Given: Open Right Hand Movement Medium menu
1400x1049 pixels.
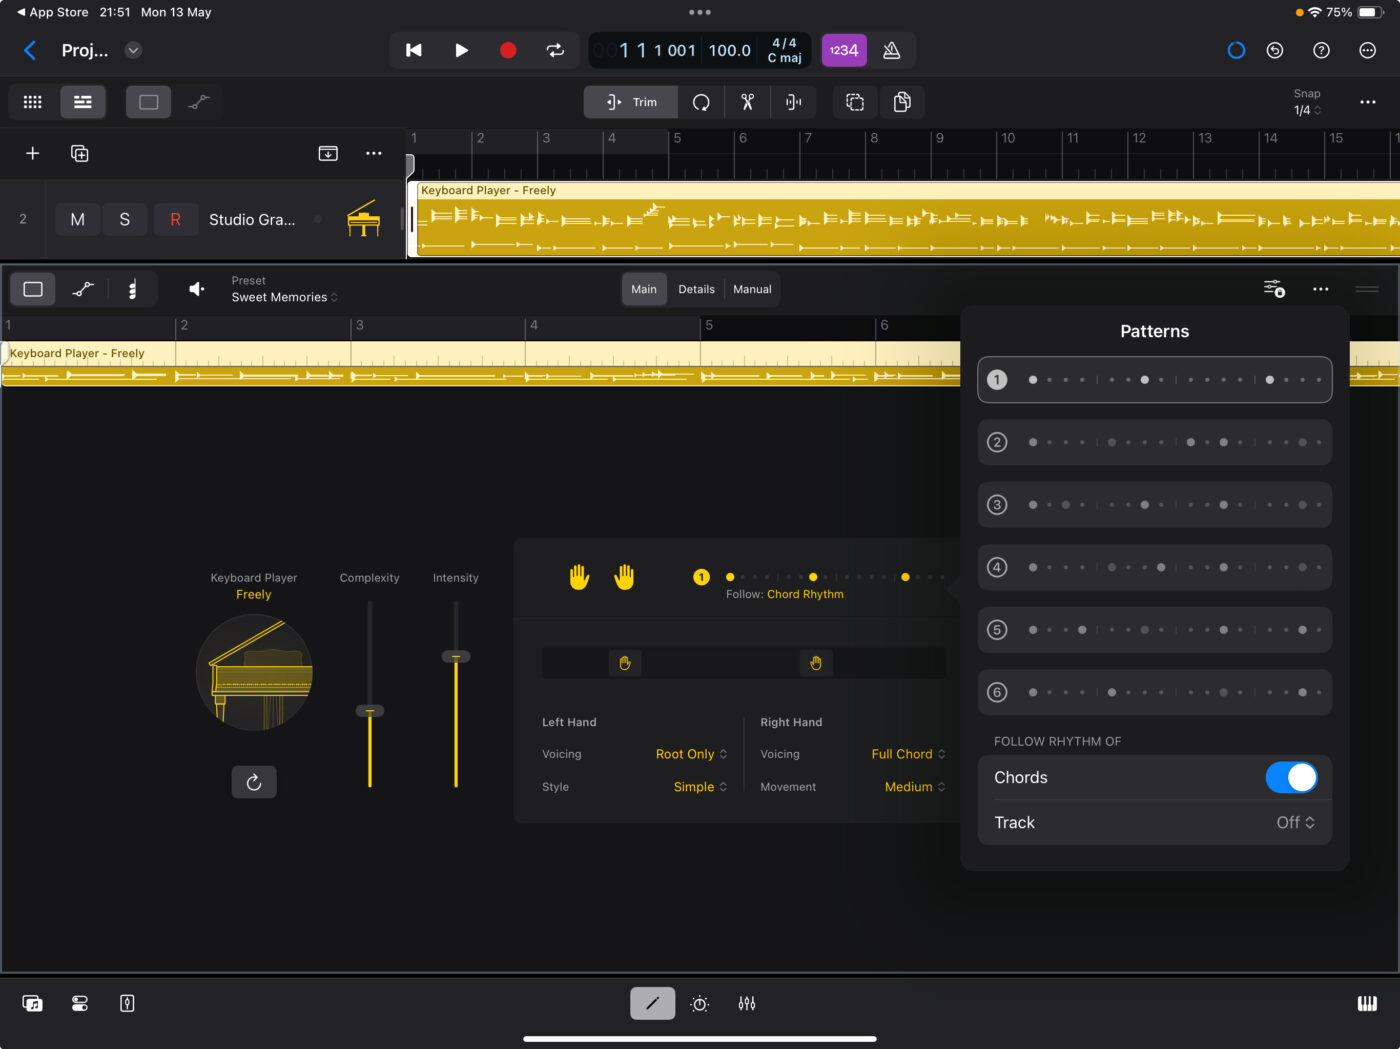Looking at the screenshot, I should pos(915,787).
